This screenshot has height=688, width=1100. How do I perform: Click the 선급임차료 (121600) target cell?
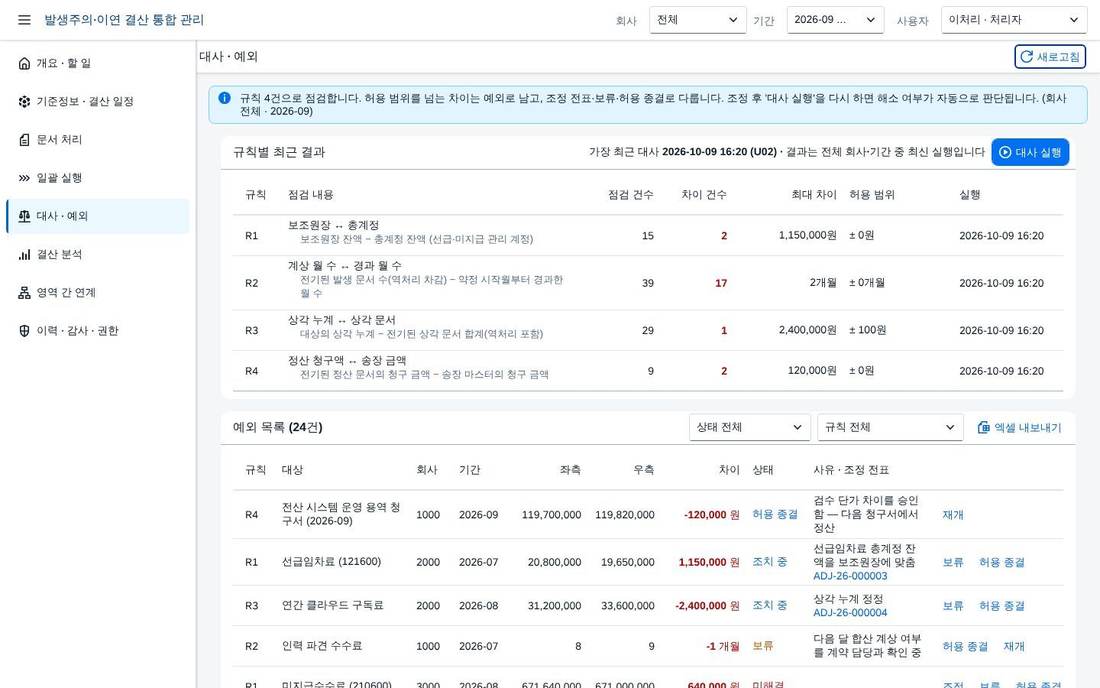(331, 562)
